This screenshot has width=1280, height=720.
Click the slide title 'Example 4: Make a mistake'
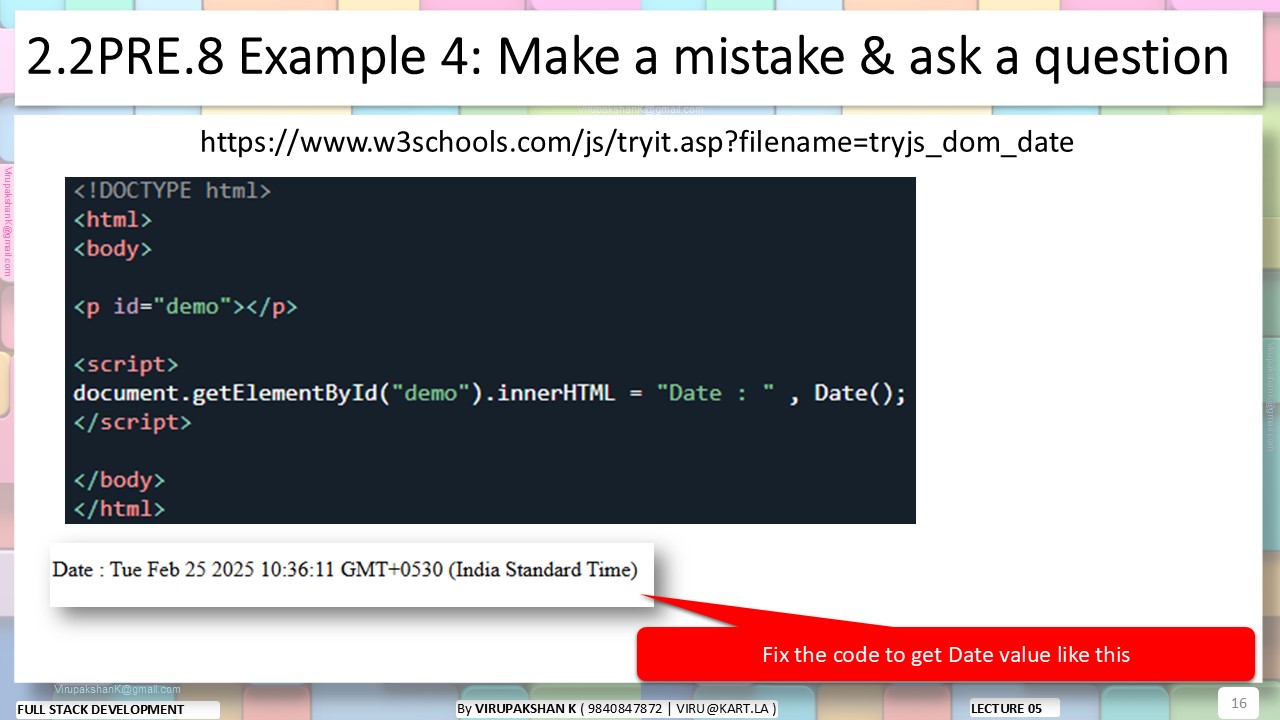tap(627, 58)
